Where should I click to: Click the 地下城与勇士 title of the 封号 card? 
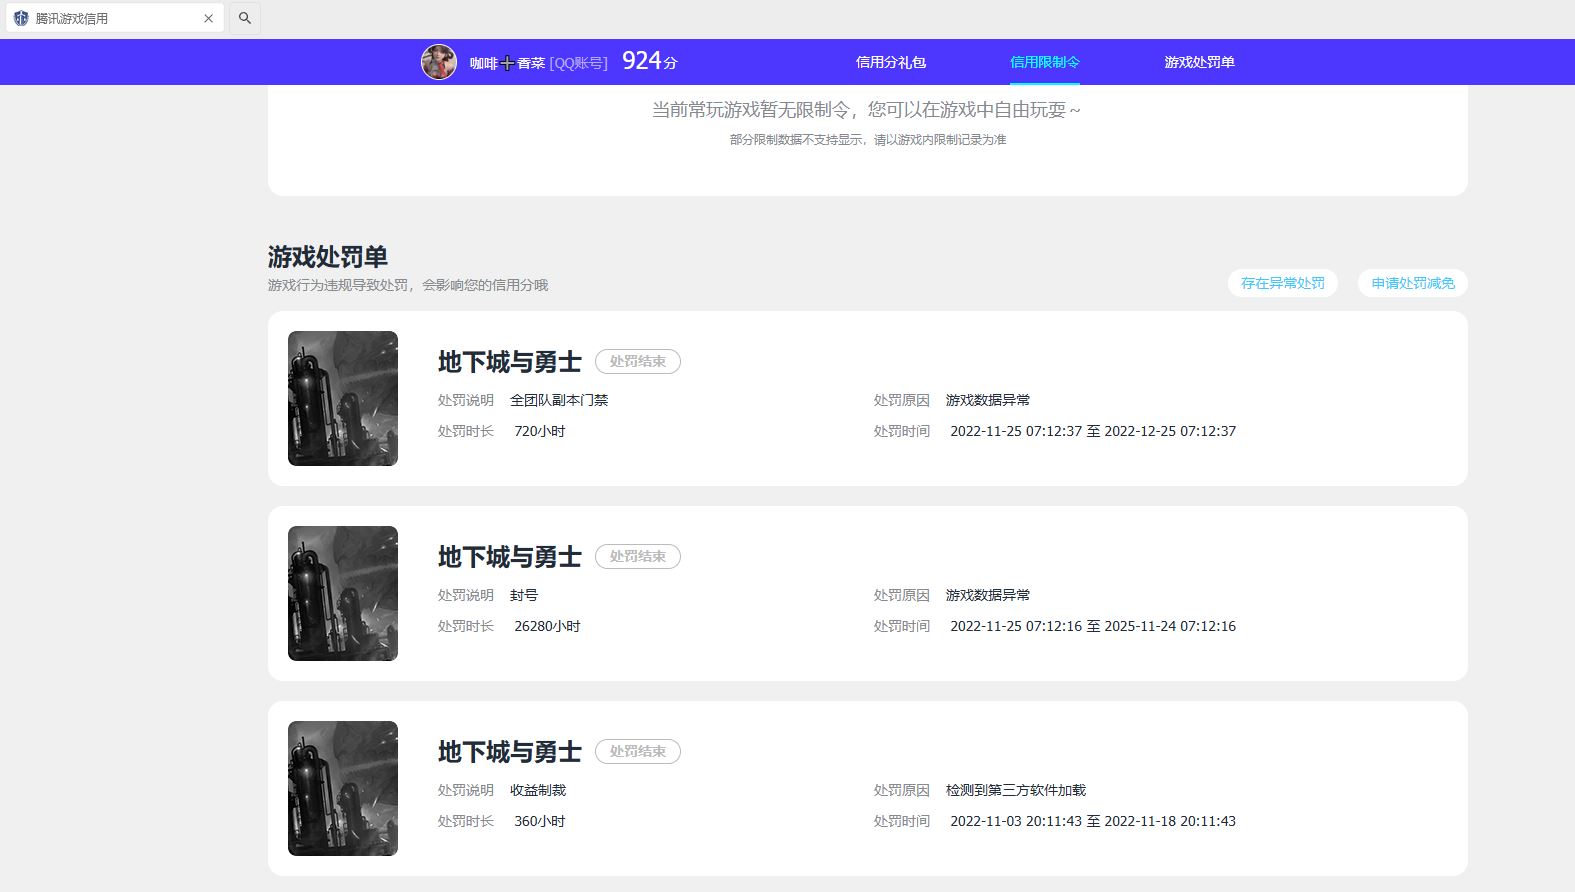510,556
